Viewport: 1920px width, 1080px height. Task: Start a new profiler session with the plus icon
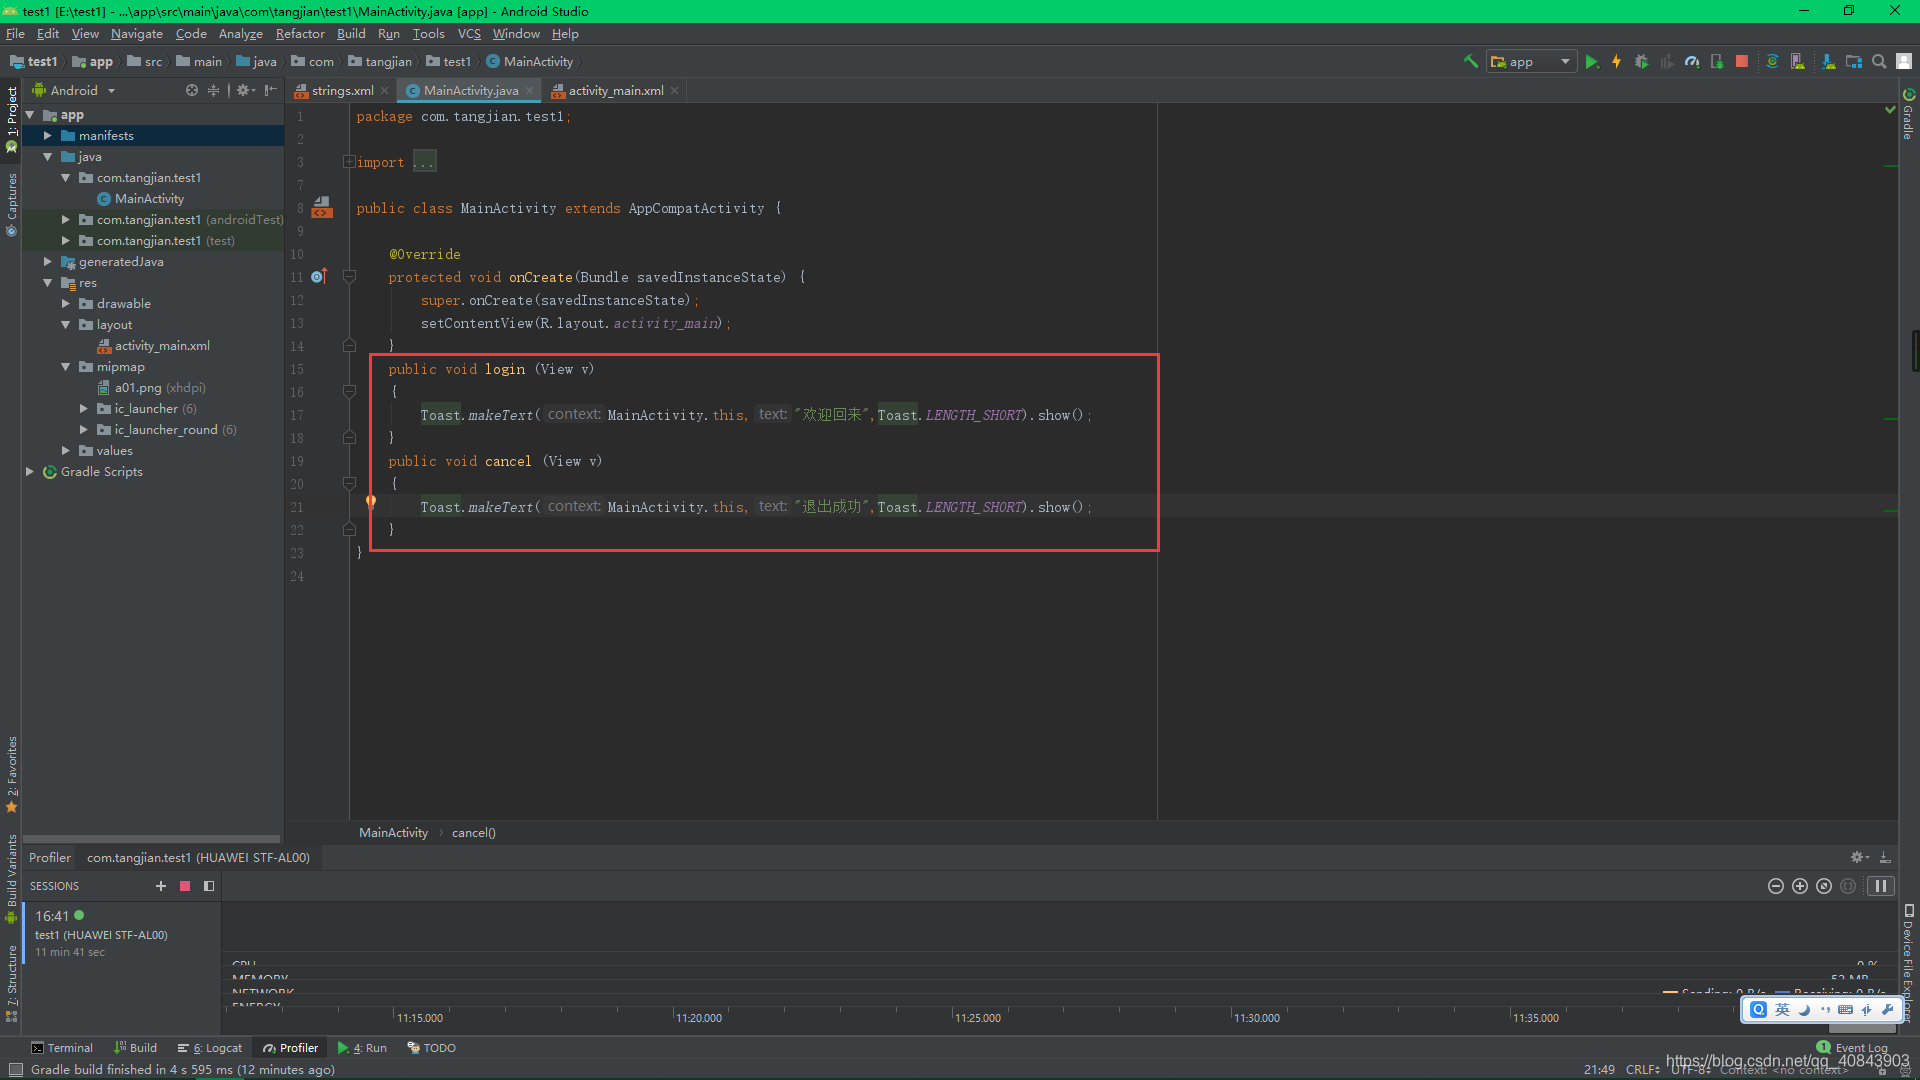(161, 886)
